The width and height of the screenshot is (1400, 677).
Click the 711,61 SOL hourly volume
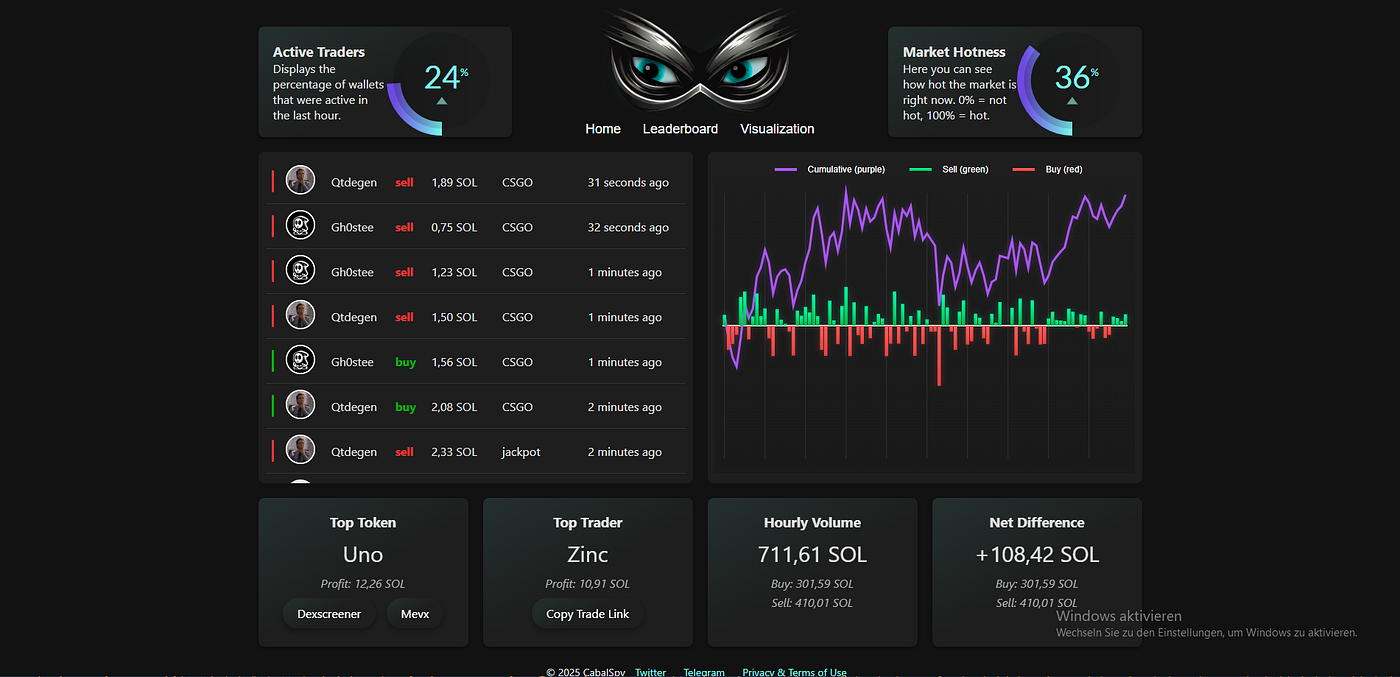tap(812, 555)
